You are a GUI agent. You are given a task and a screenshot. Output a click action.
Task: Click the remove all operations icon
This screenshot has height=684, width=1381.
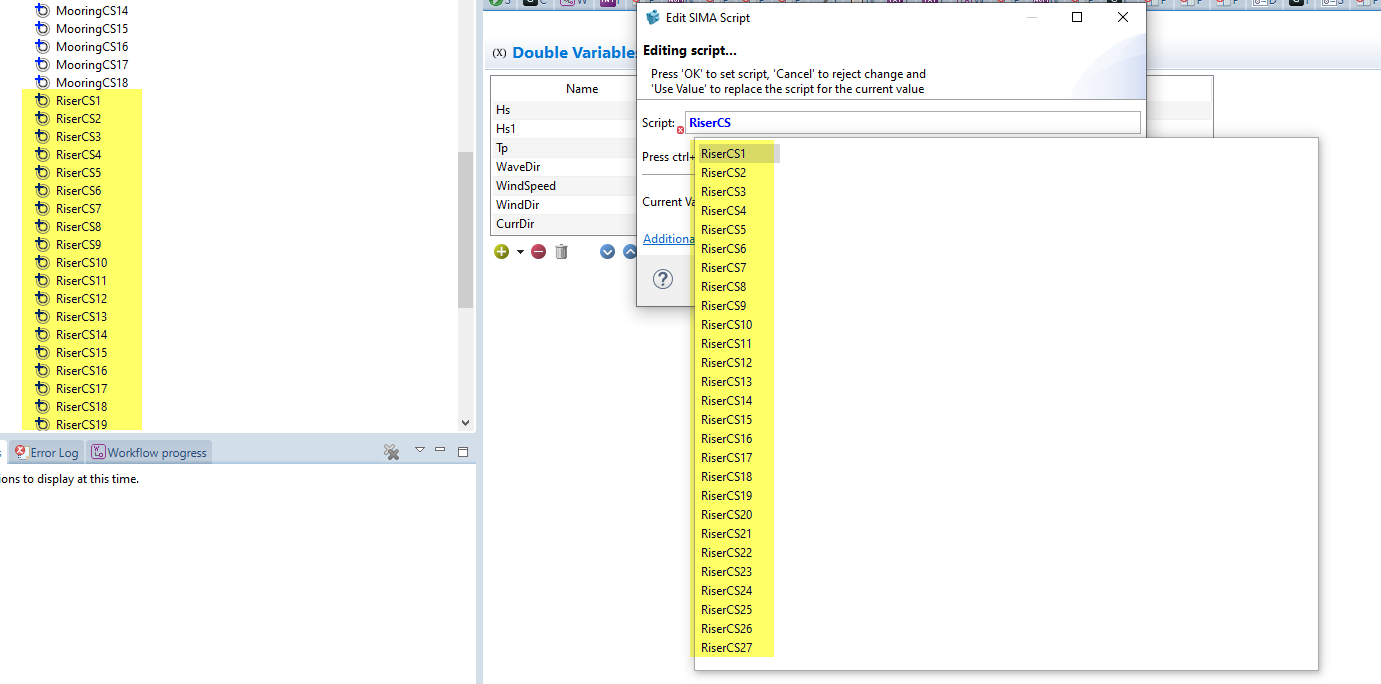coord(392,452)
